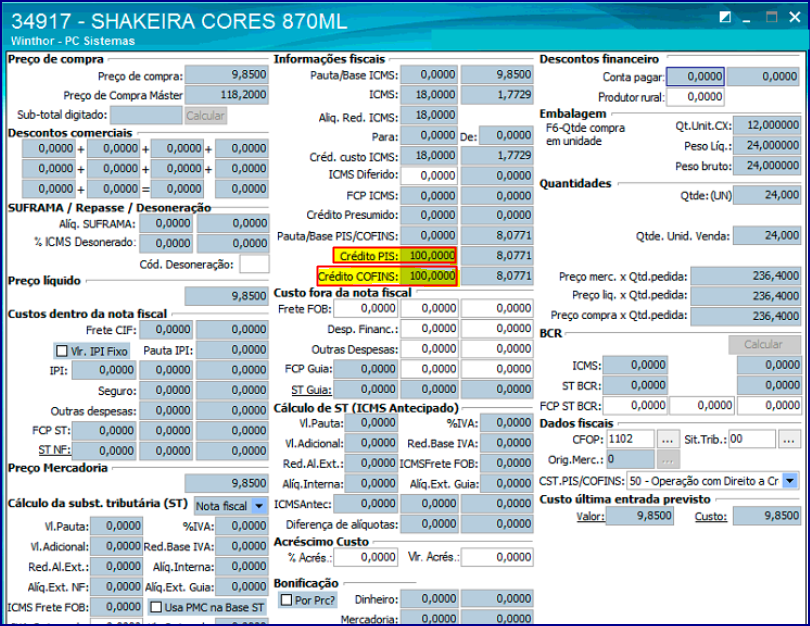Viewport: 810px width, 626px height.
Task: Click Calcular next to Sub-total digitado
Action: [205, 116]
